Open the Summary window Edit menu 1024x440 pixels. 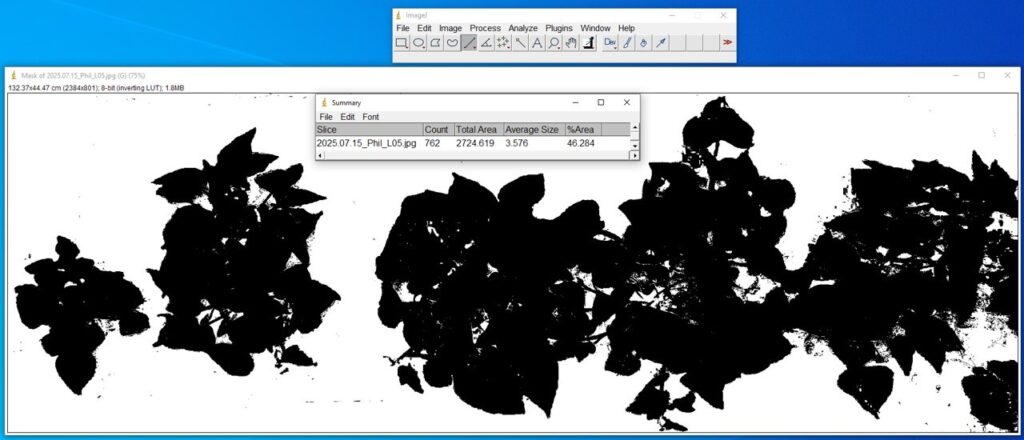(x=348, y=117)
